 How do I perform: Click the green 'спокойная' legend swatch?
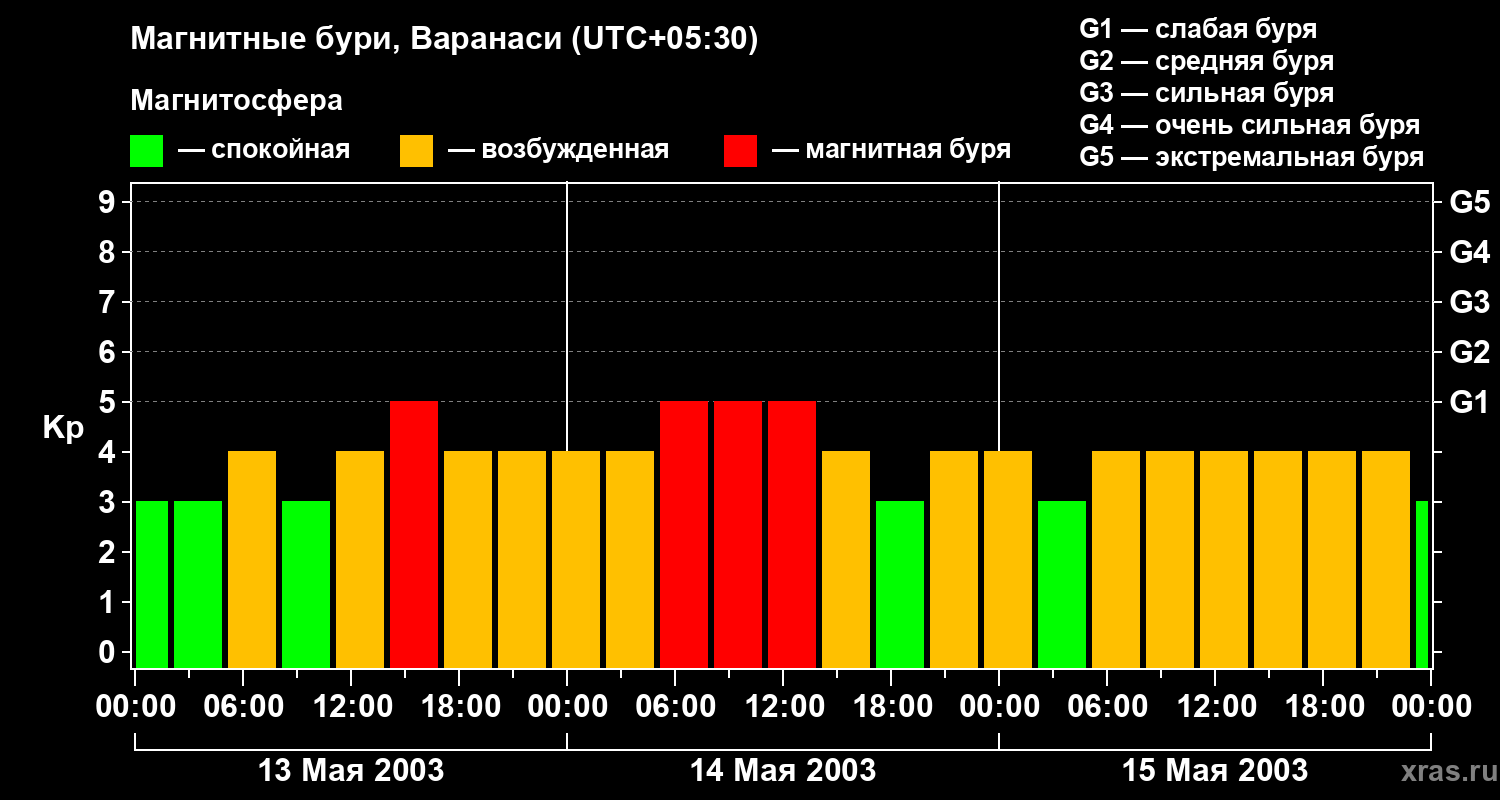[146, 151]
